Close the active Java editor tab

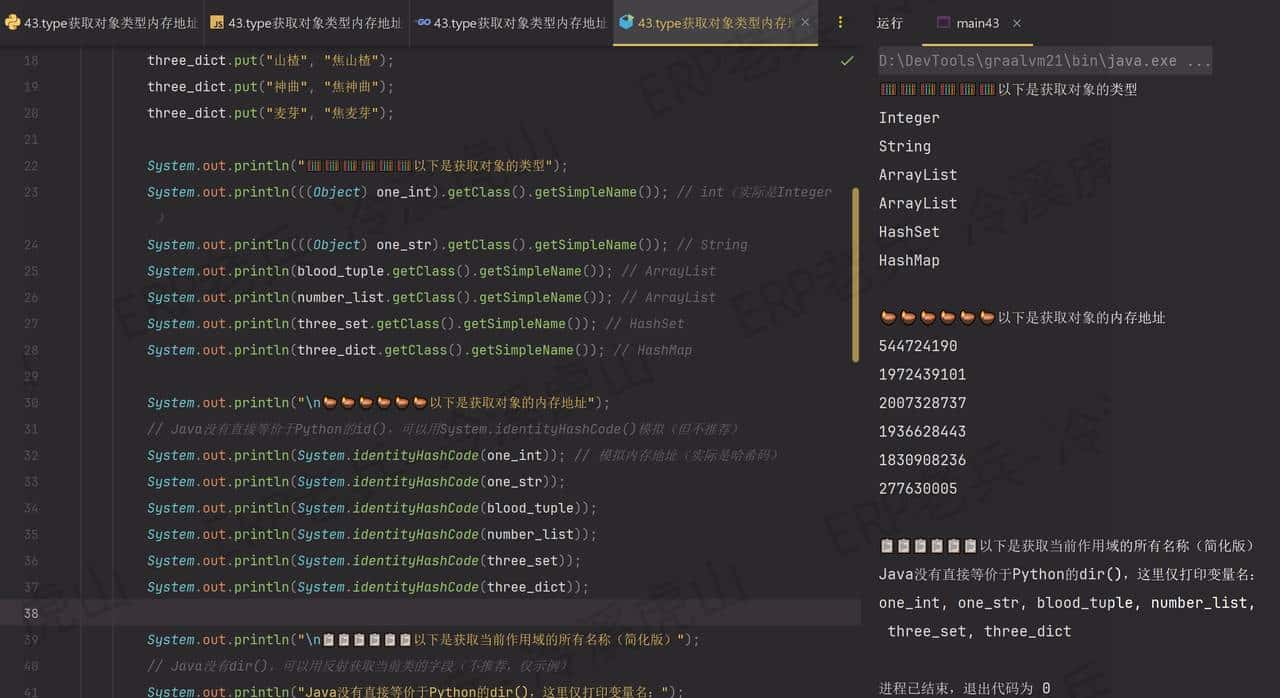[806, 21]
